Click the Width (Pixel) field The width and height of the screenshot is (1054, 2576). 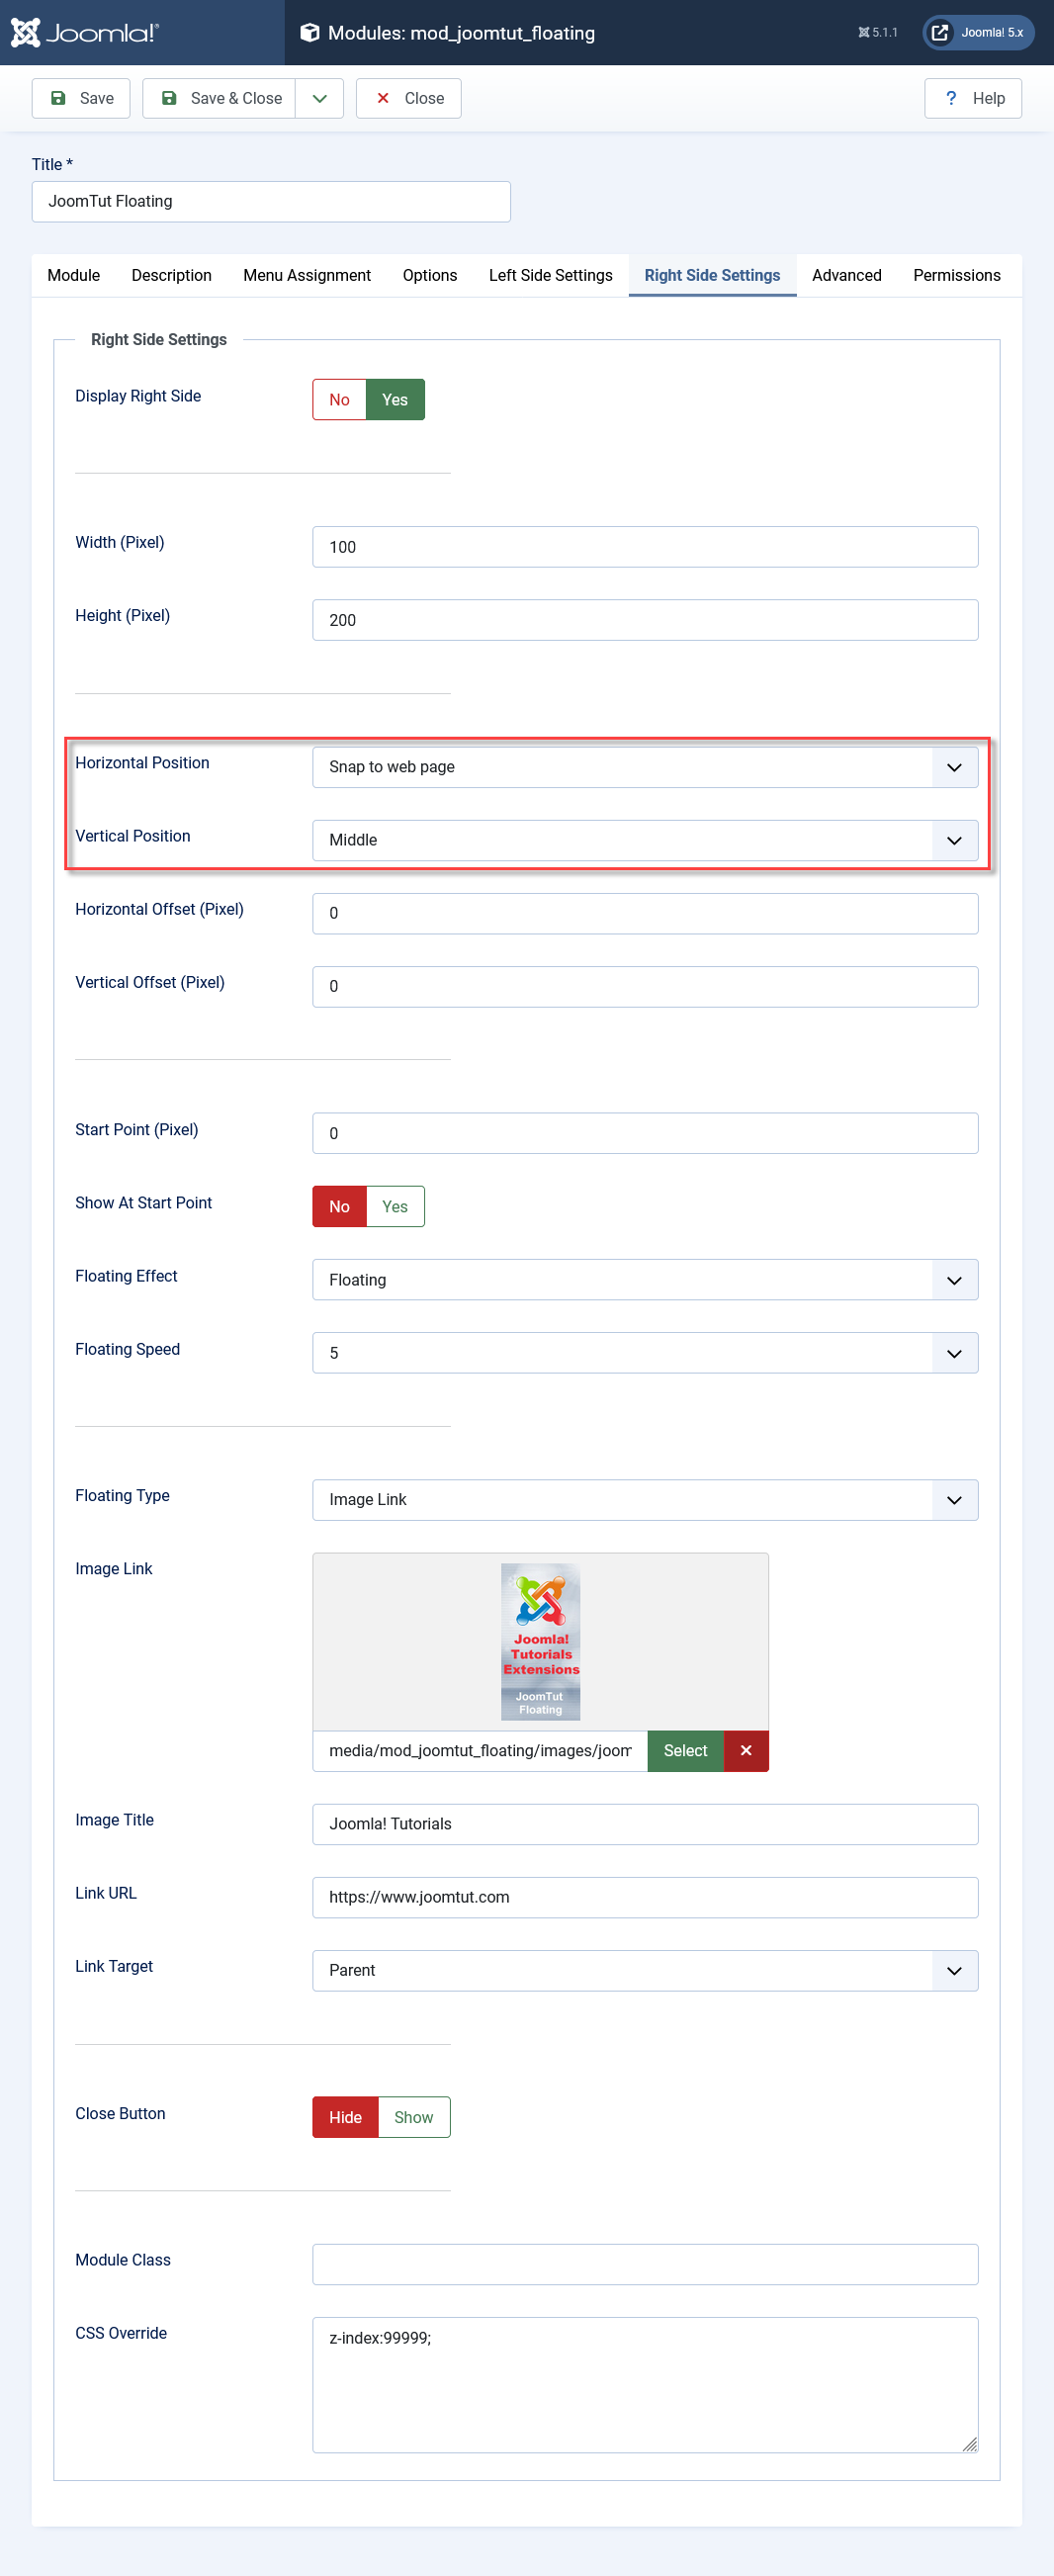(x=645, y=547)
